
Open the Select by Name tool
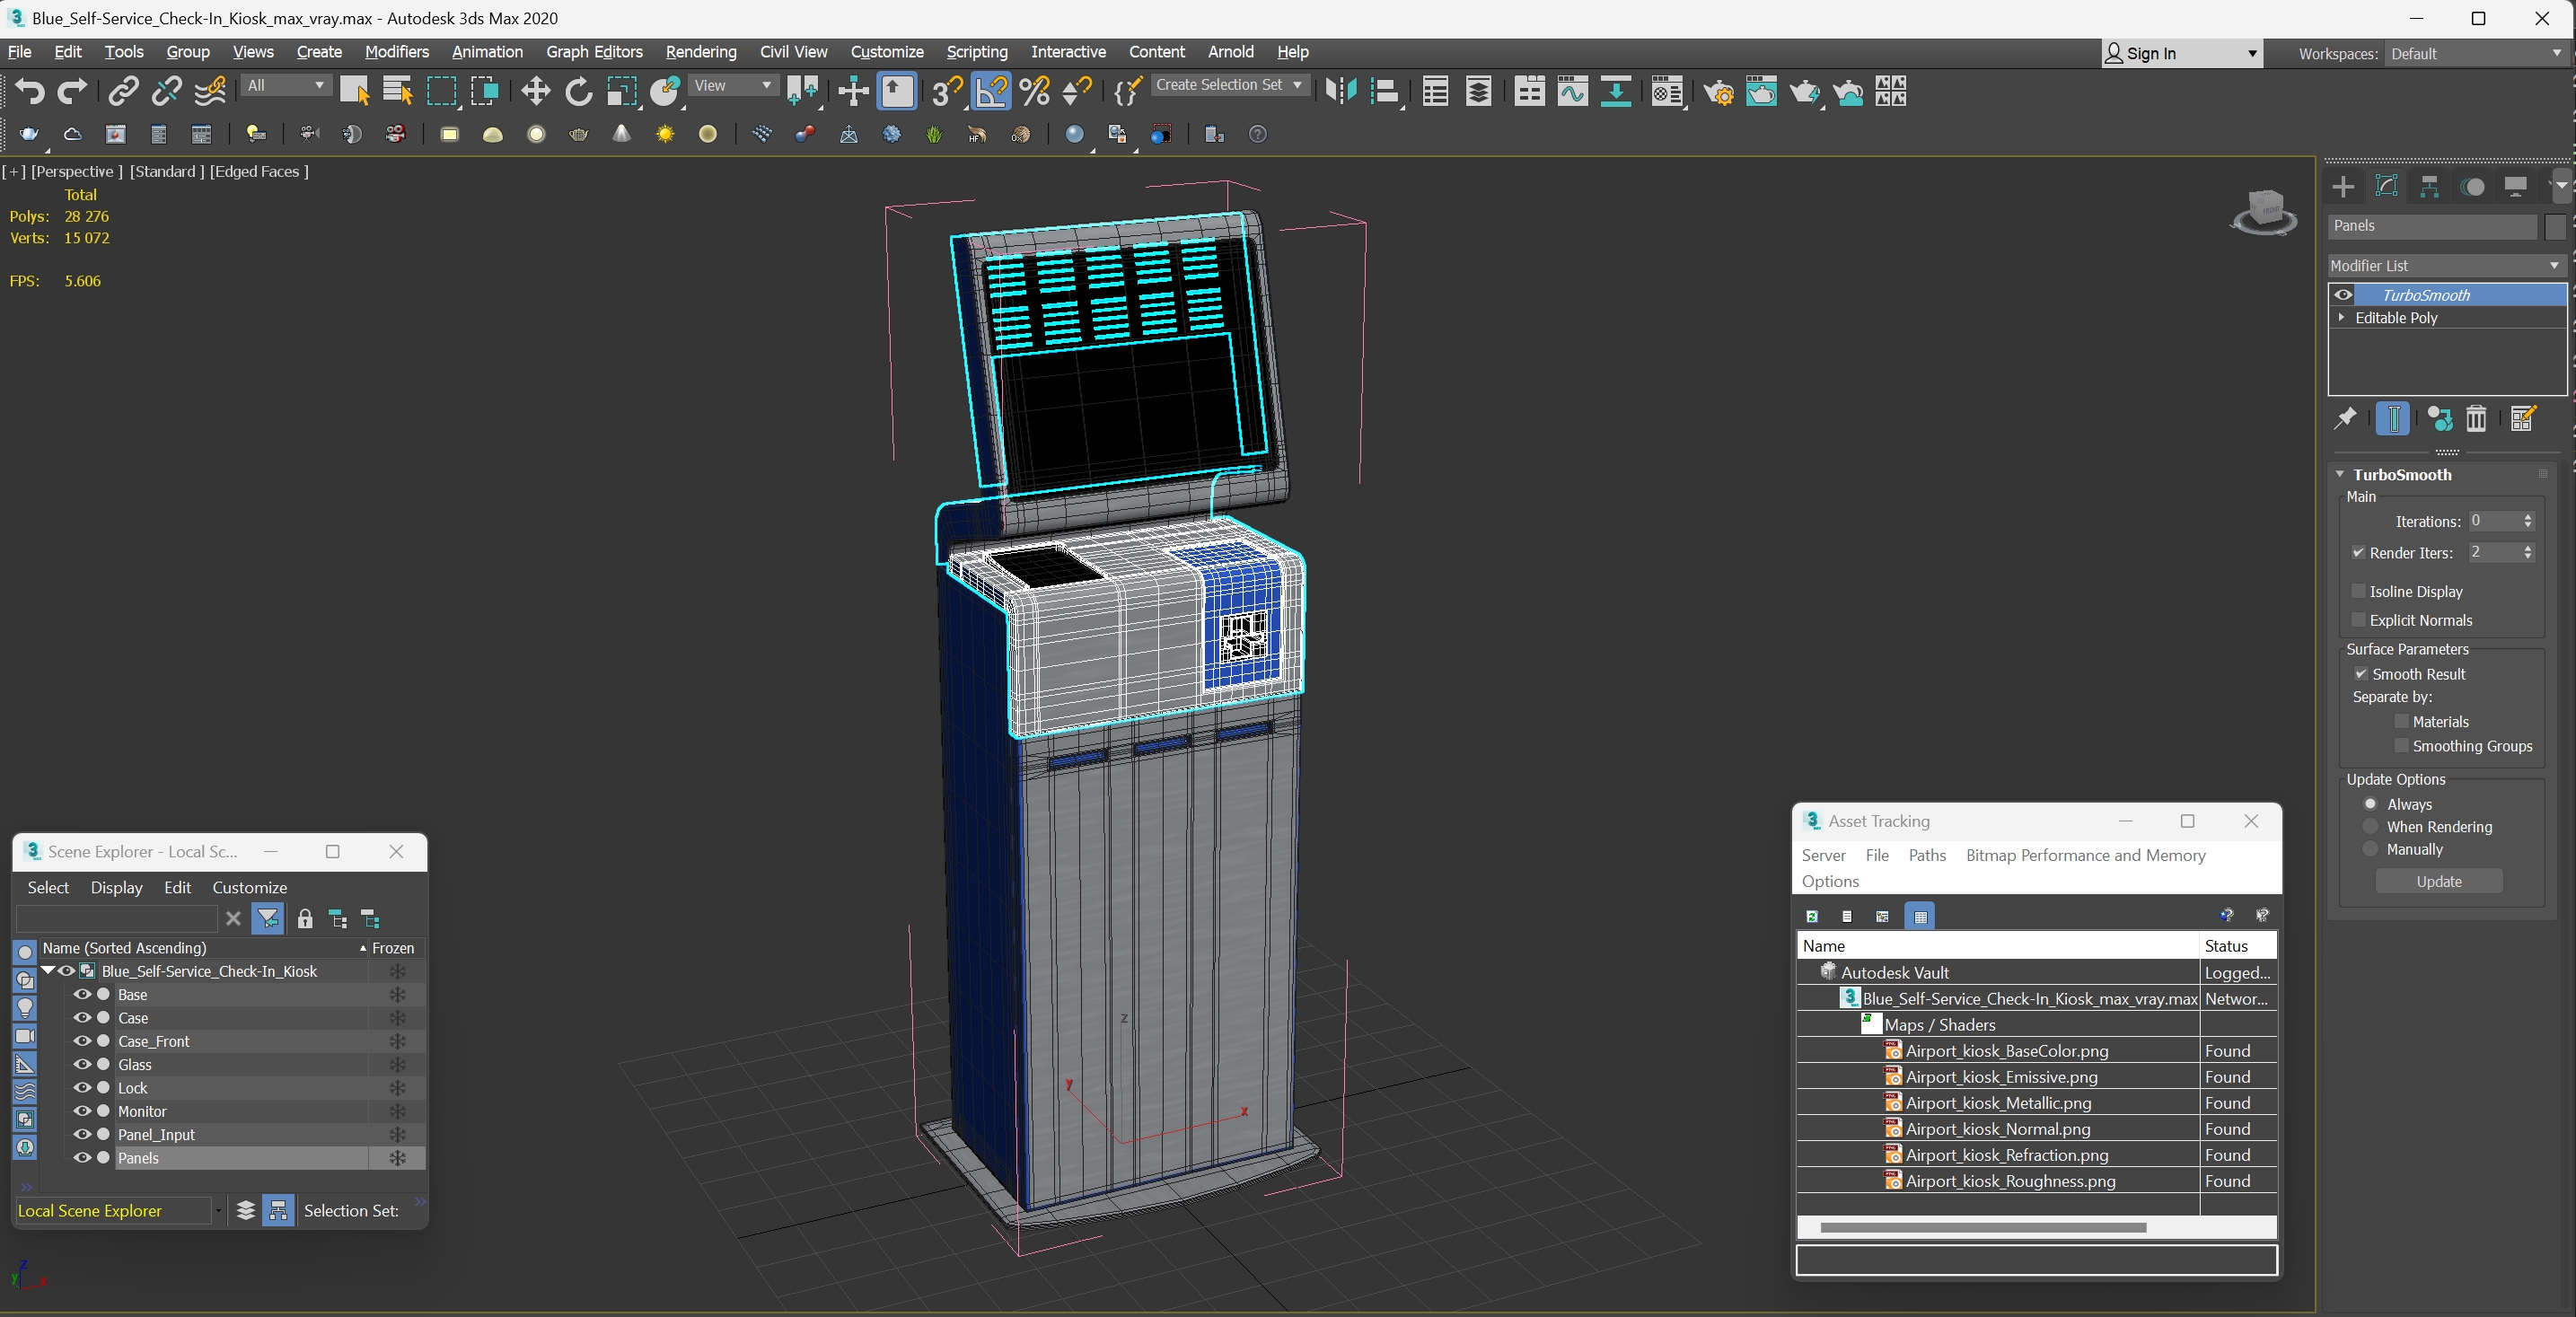397,92
